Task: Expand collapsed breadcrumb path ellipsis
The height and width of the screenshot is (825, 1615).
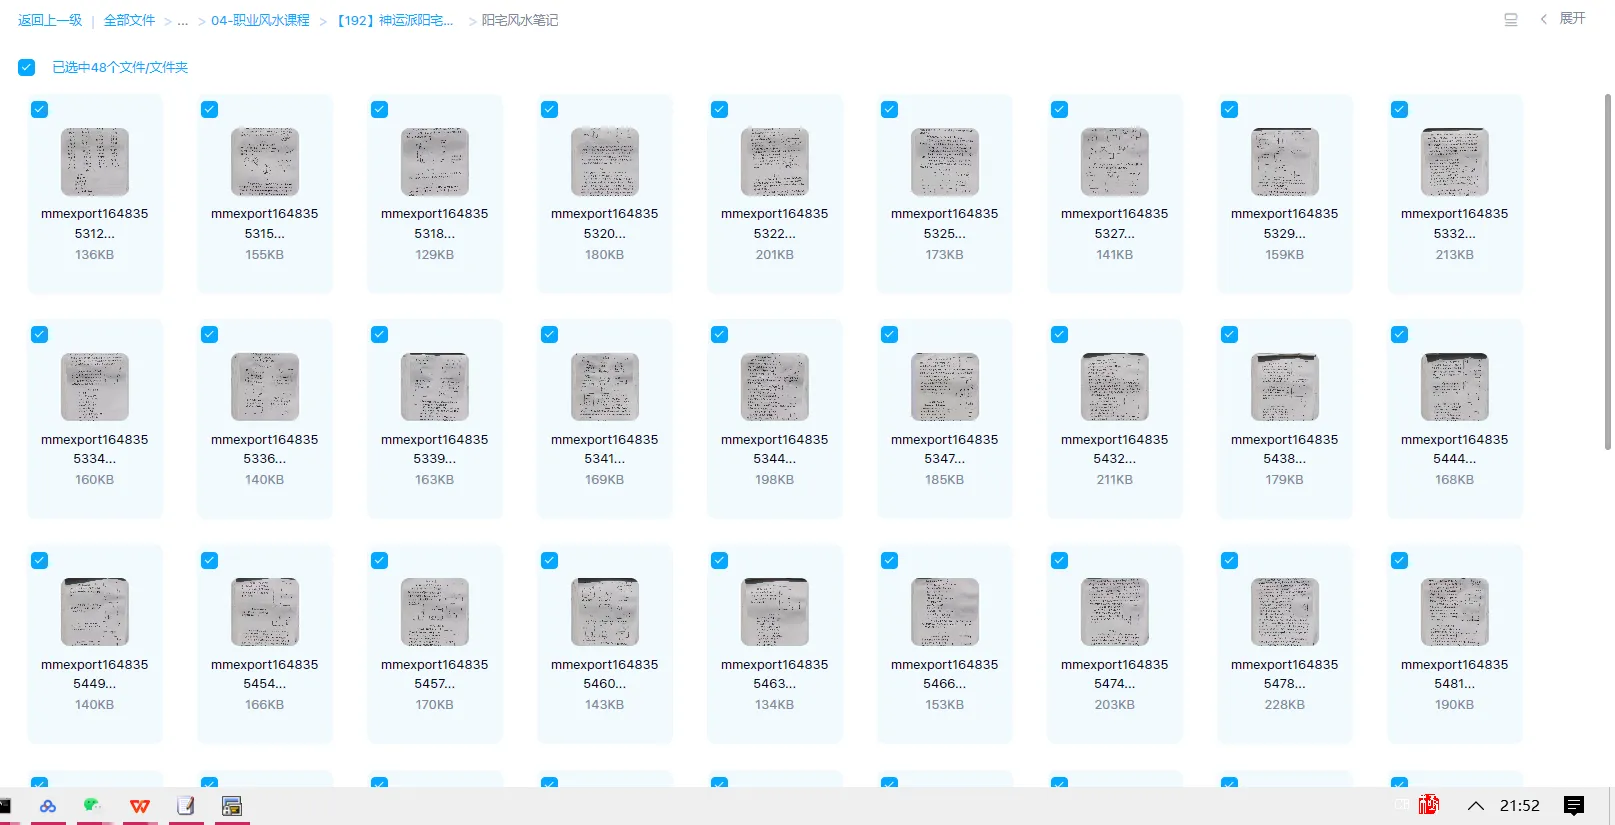Action: [x=182, y=20]
